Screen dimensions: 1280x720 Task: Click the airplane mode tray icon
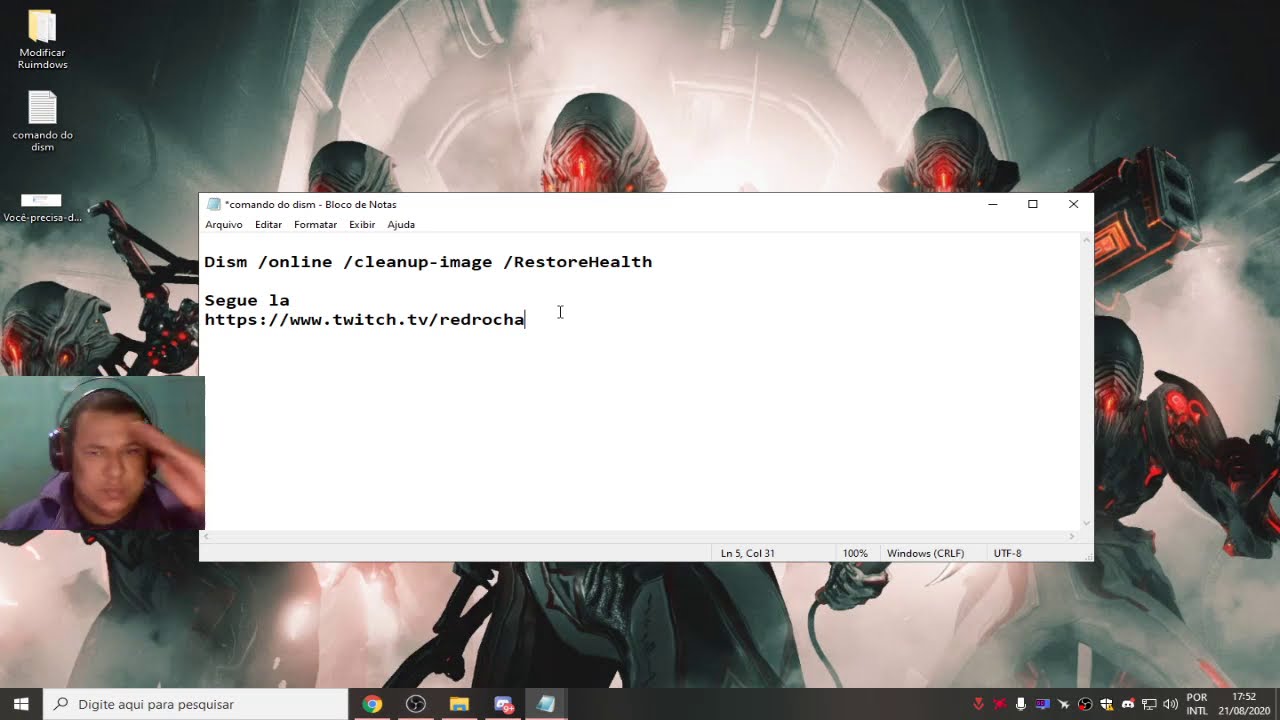(x=1064, y=704)
